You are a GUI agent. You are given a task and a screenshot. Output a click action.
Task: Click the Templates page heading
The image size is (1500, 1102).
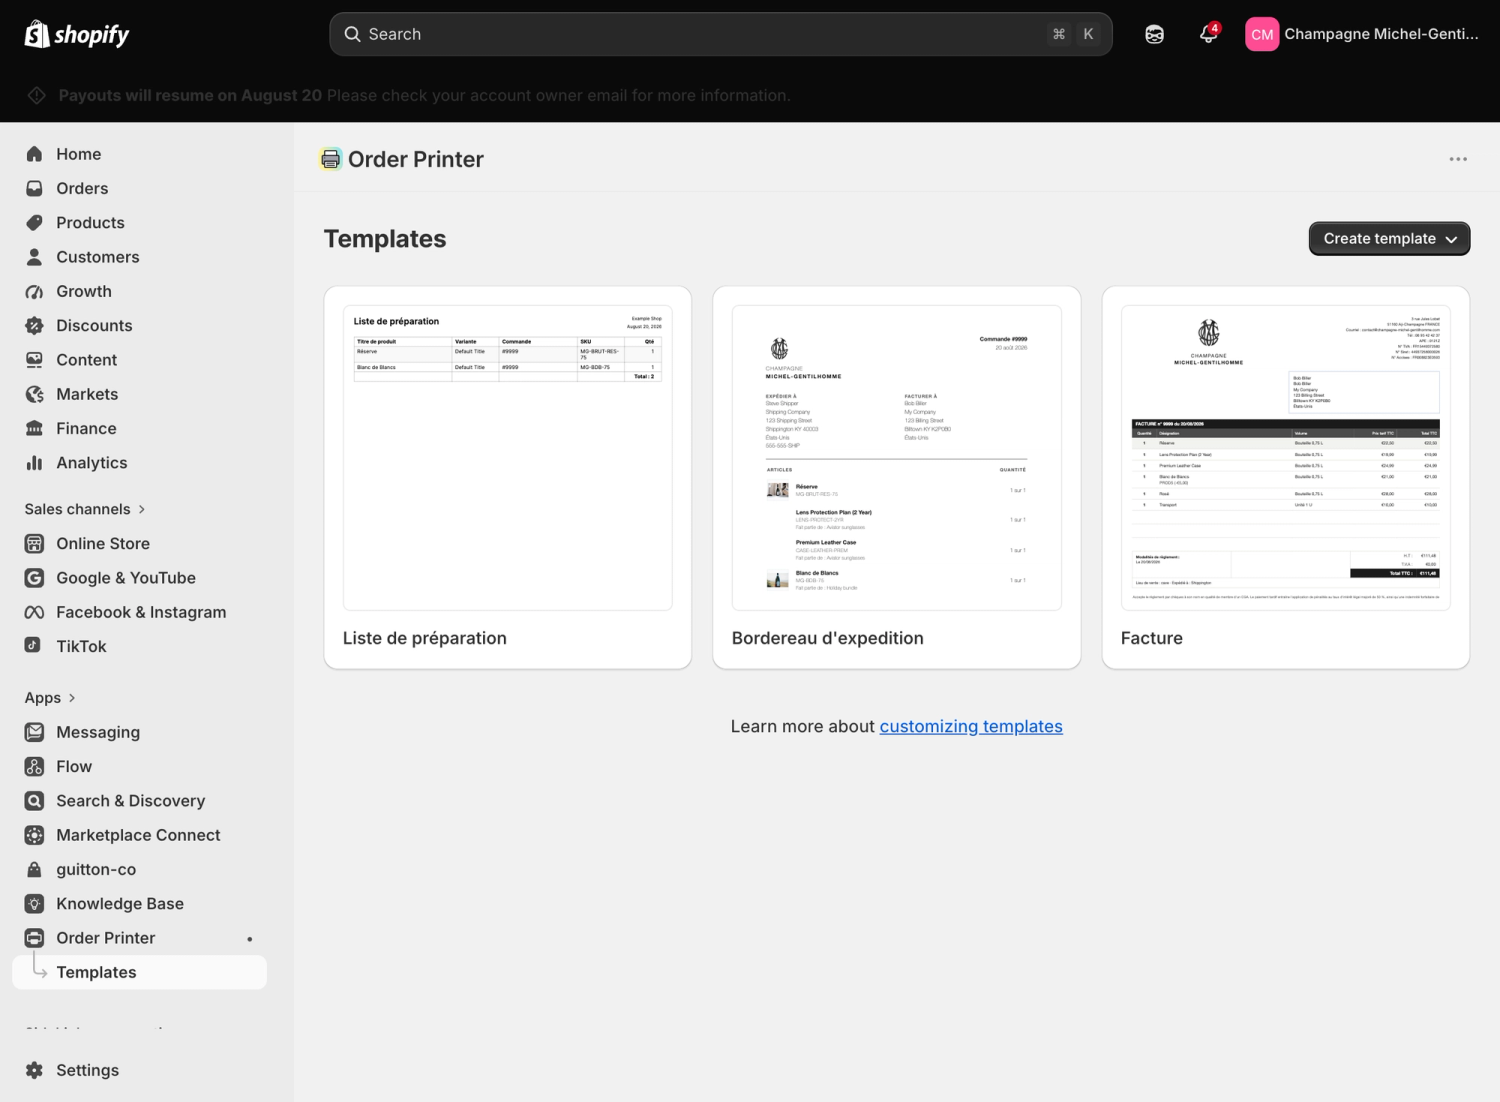[385, 239]
